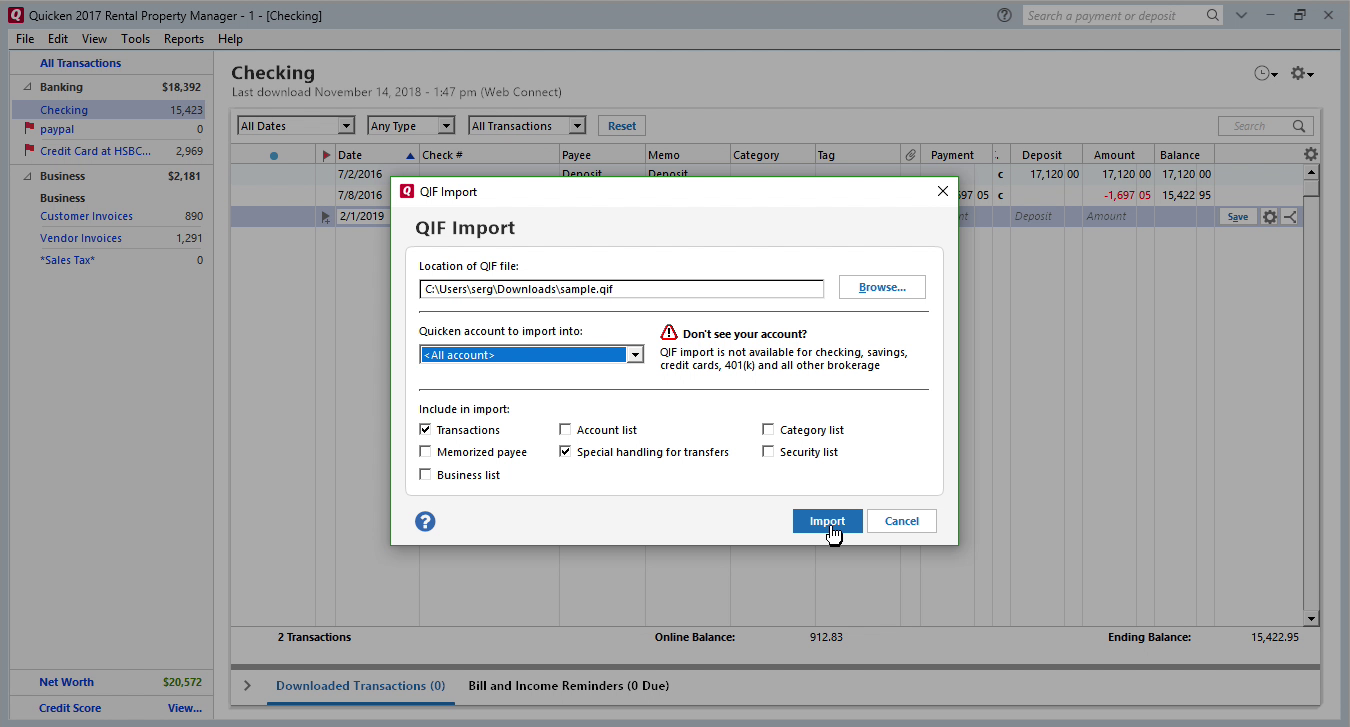Click the chevron-down arrow beside title bar search
This screenshot has width=1350, height=727.
pos(1241,15)
